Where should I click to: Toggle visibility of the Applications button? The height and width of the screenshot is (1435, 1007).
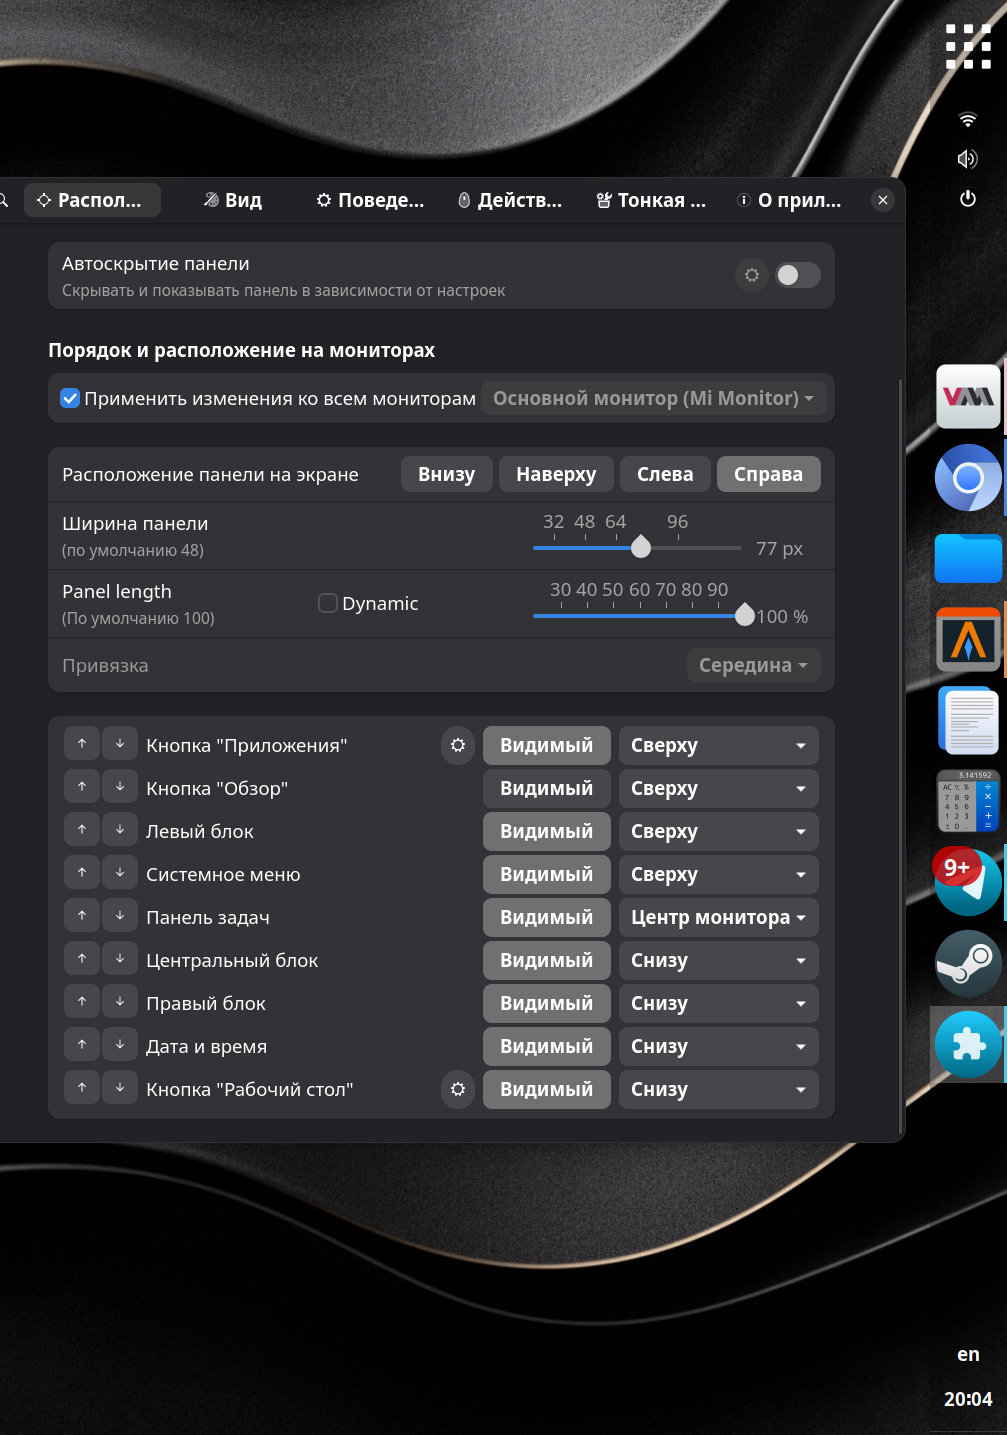pos(547,745)
